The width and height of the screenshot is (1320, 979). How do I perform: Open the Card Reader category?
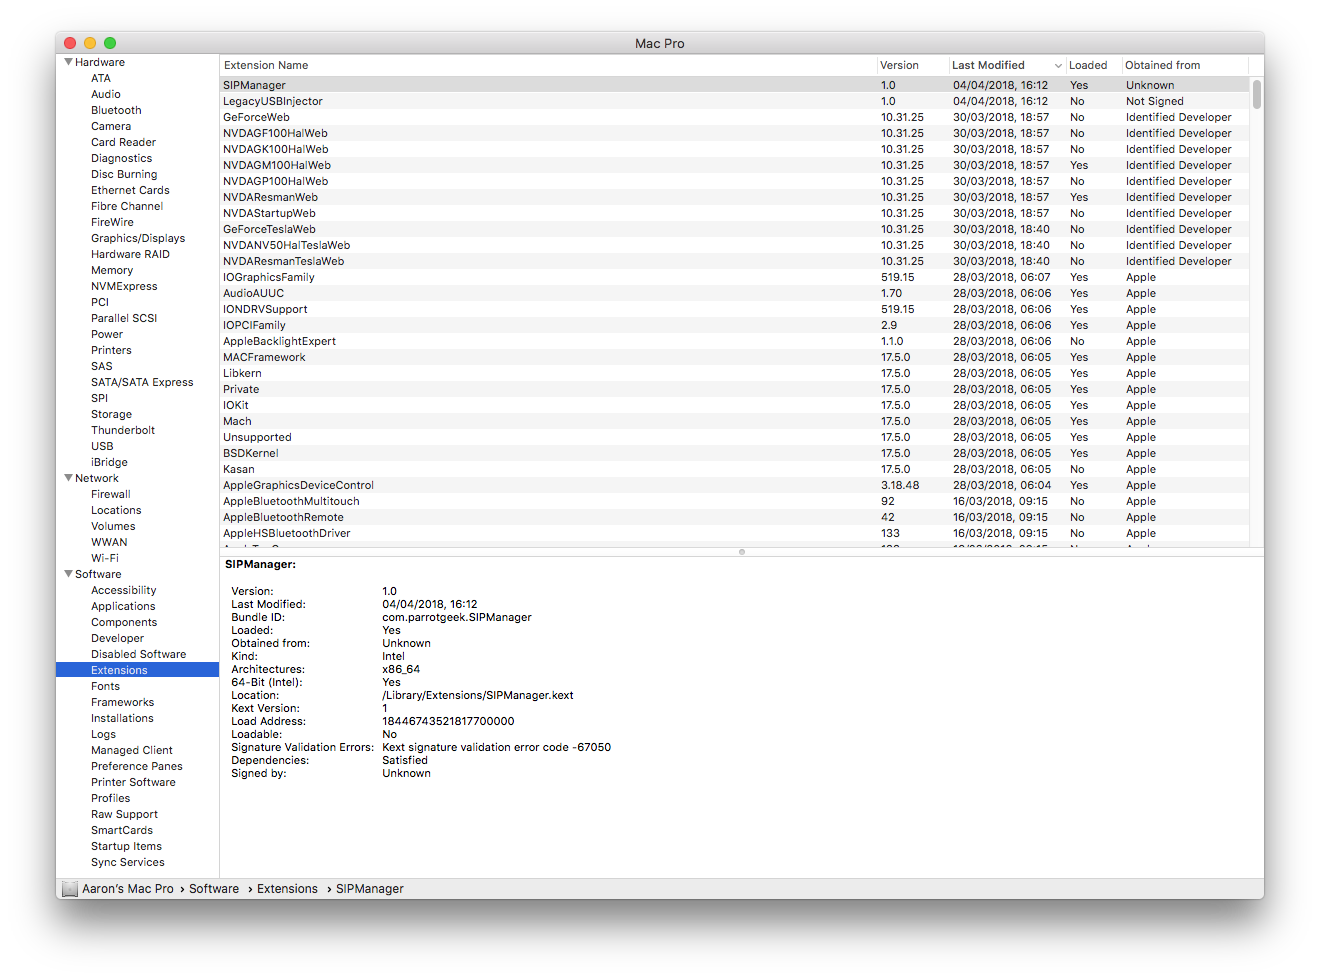(x=123, y=142)
